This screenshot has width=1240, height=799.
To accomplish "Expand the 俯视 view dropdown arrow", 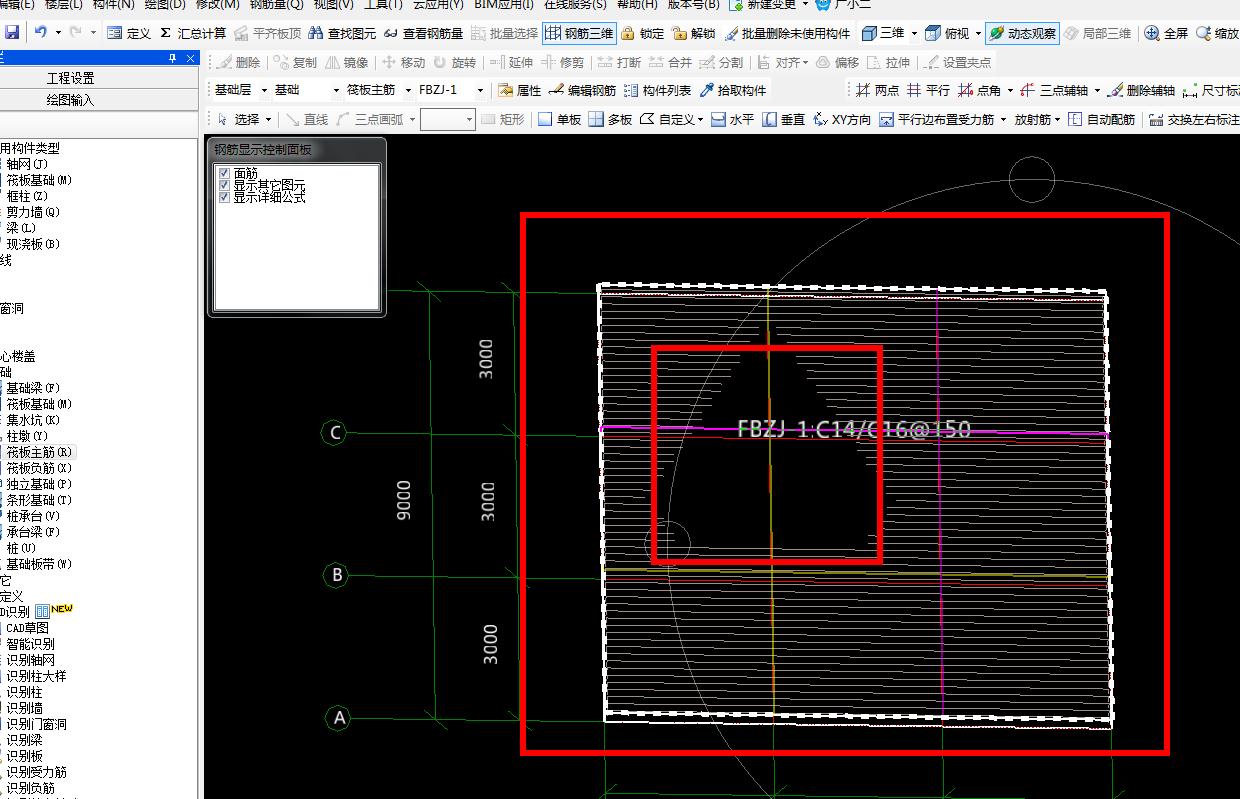I will pyautogui.click(x=978, y=33).
